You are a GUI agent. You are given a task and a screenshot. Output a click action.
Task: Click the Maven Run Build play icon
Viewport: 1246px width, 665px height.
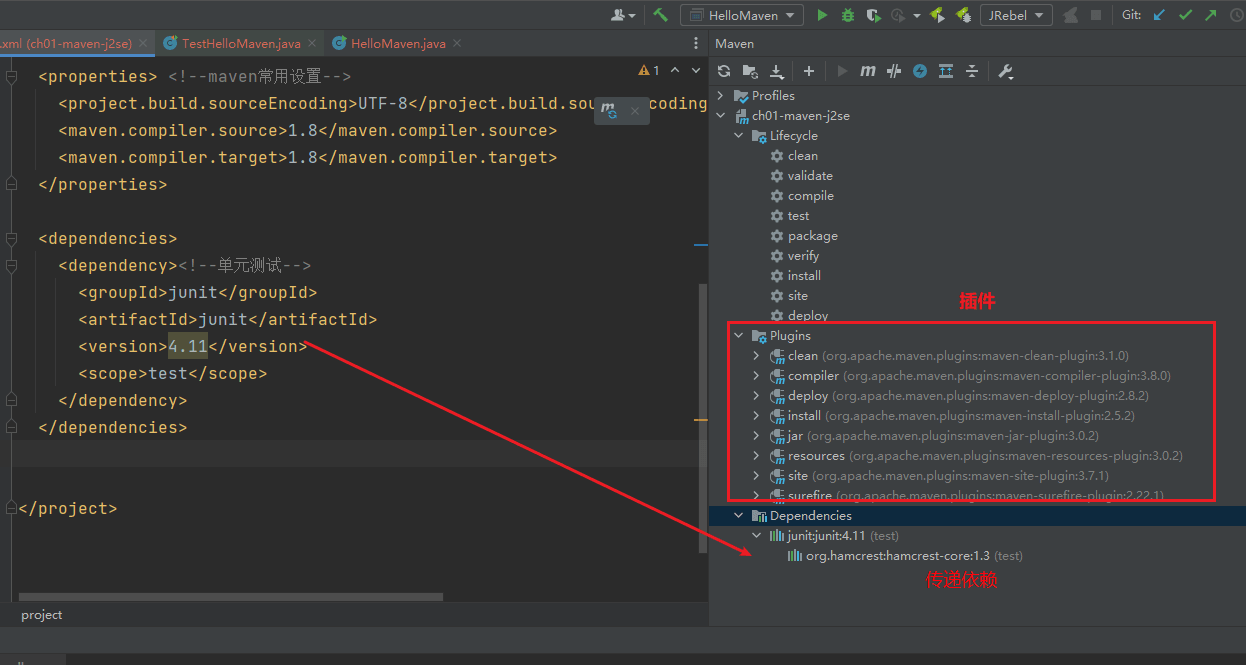coord(842,71)
